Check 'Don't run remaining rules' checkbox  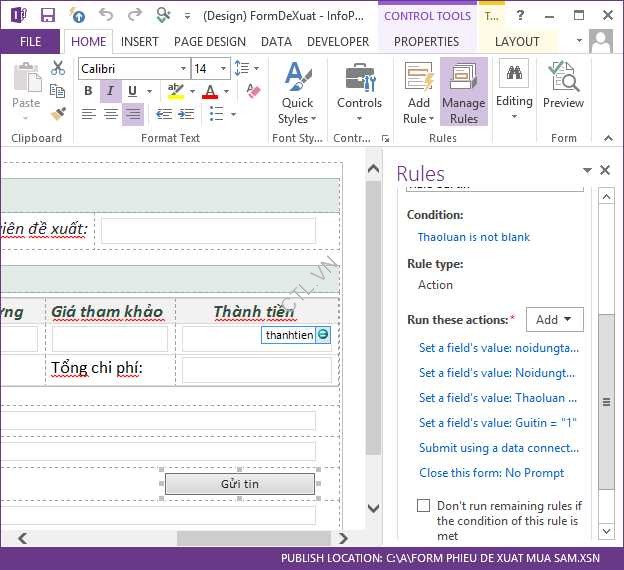click(x=424, y=506)
